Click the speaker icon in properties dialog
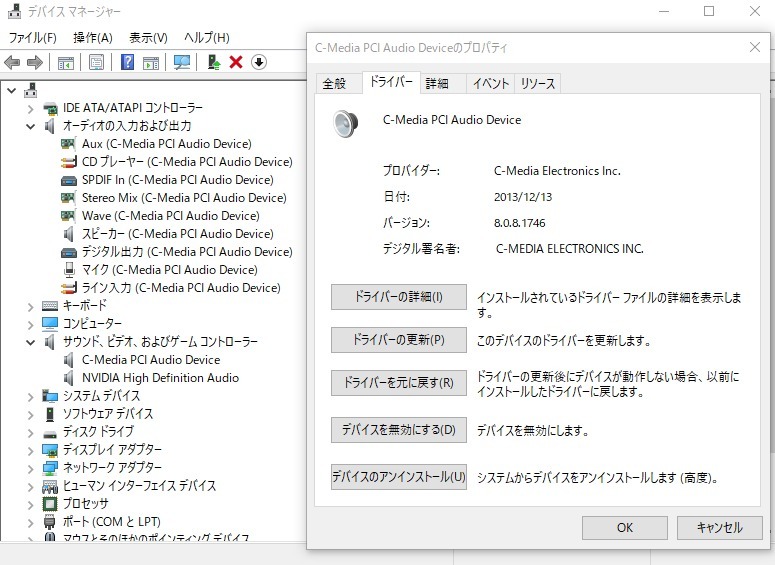Screen dimensions: 775x565 point(345,124)
